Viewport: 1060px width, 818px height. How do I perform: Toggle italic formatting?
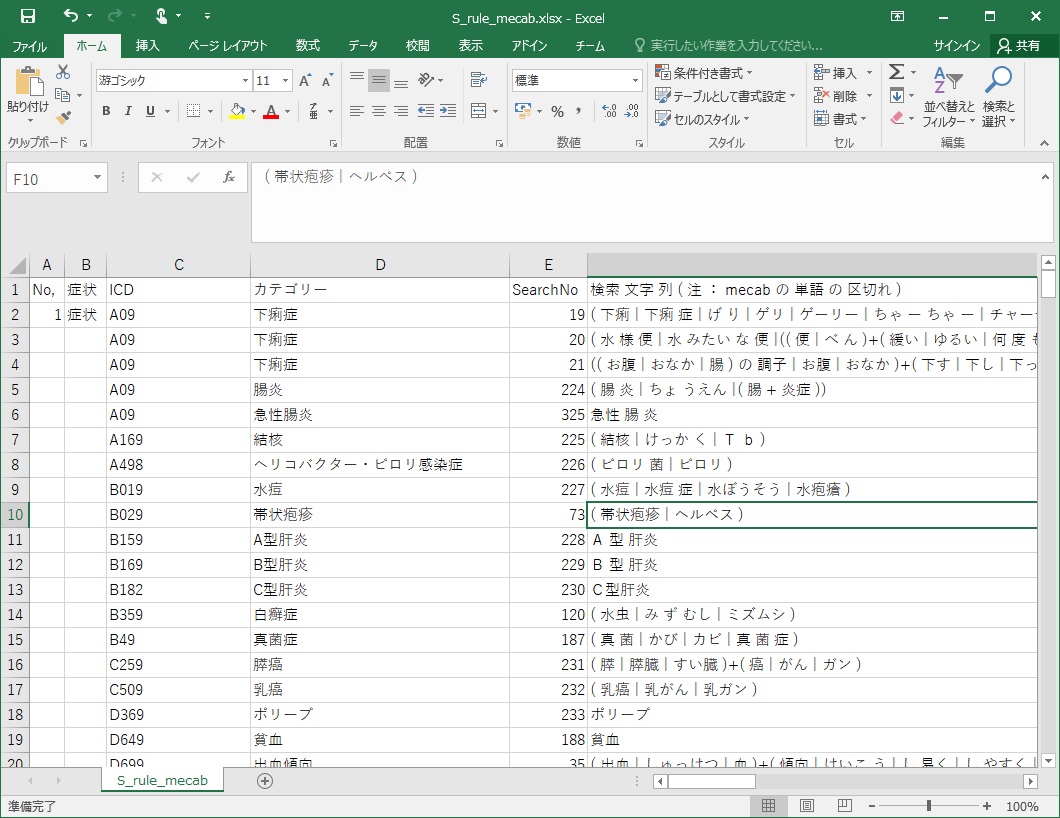pos(128,111)
